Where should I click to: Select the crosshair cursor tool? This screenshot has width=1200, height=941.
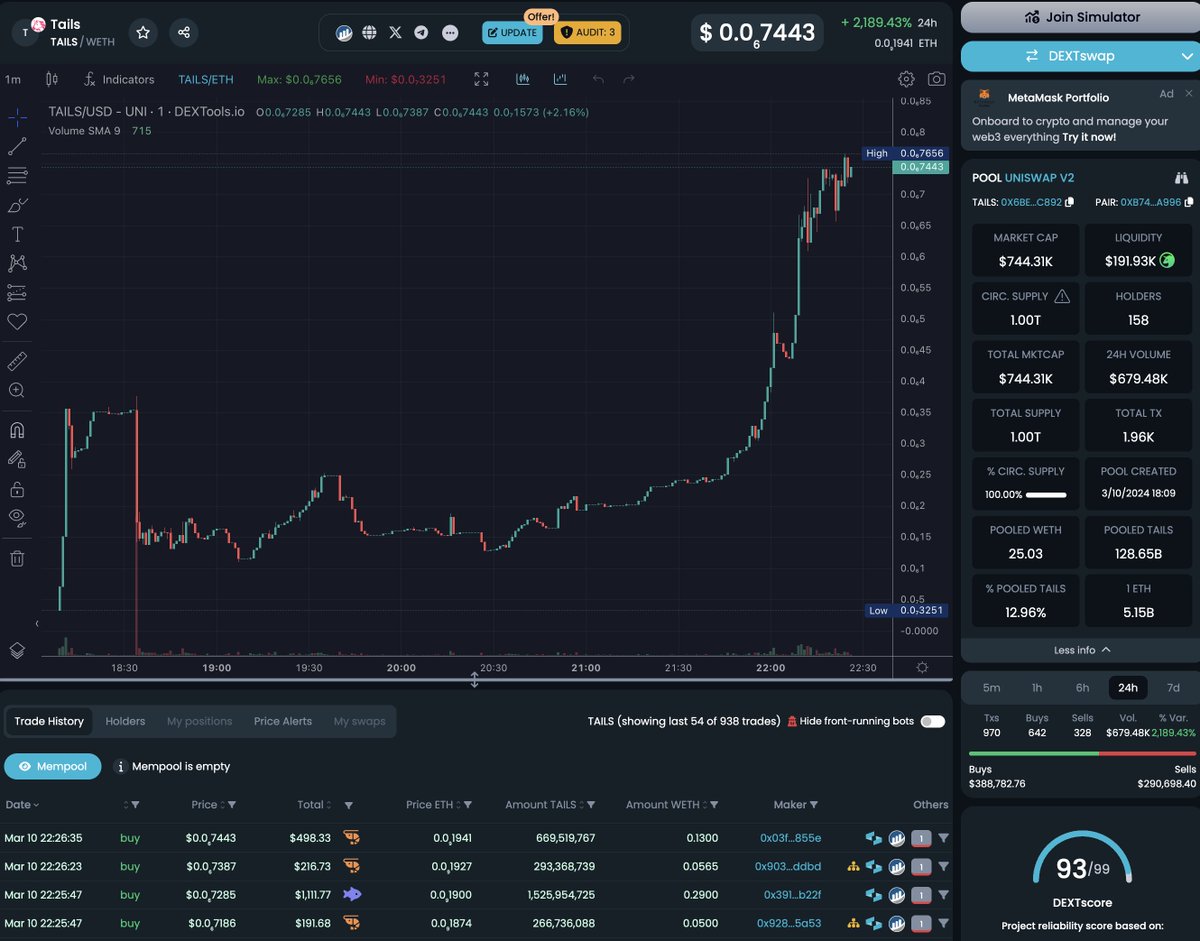coord(17,118)
